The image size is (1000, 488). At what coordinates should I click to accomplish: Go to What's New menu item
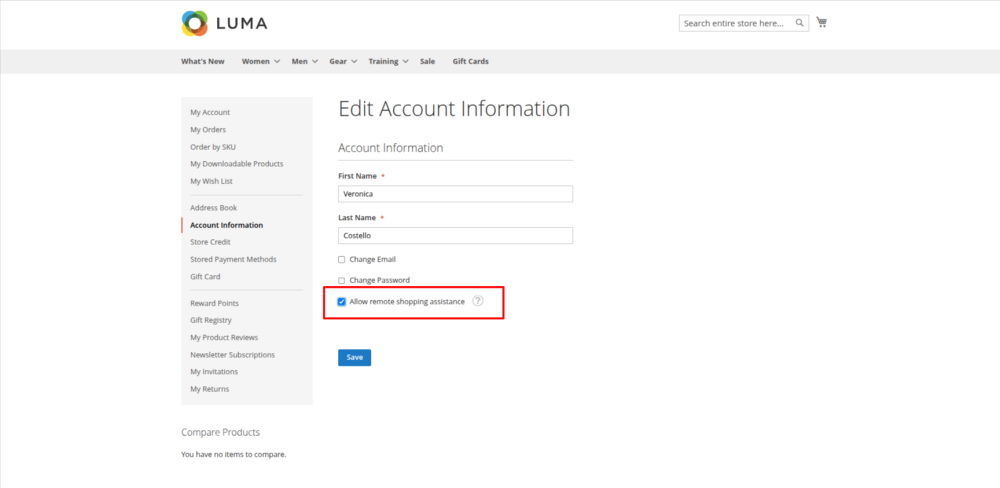pyautogui.click(x=202, y=61)
